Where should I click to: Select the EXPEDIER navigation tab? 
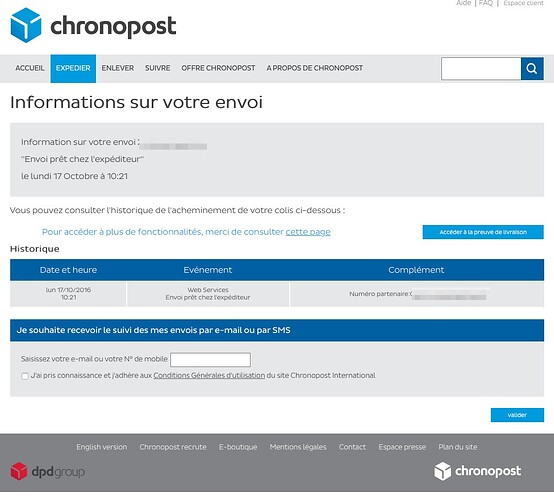coord(73,69)
